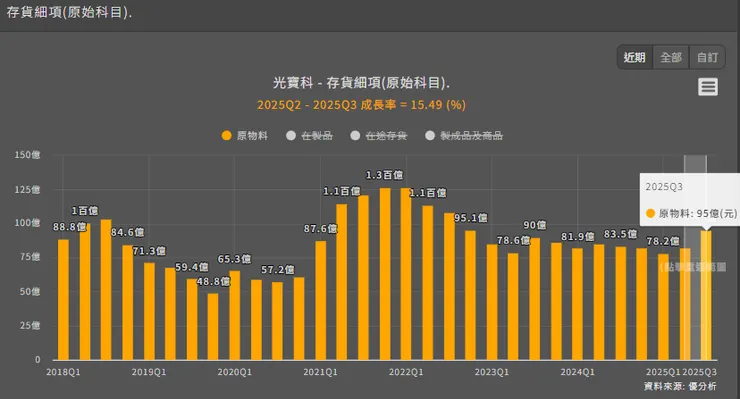Click the 78.6億 data label

point(513,240)
